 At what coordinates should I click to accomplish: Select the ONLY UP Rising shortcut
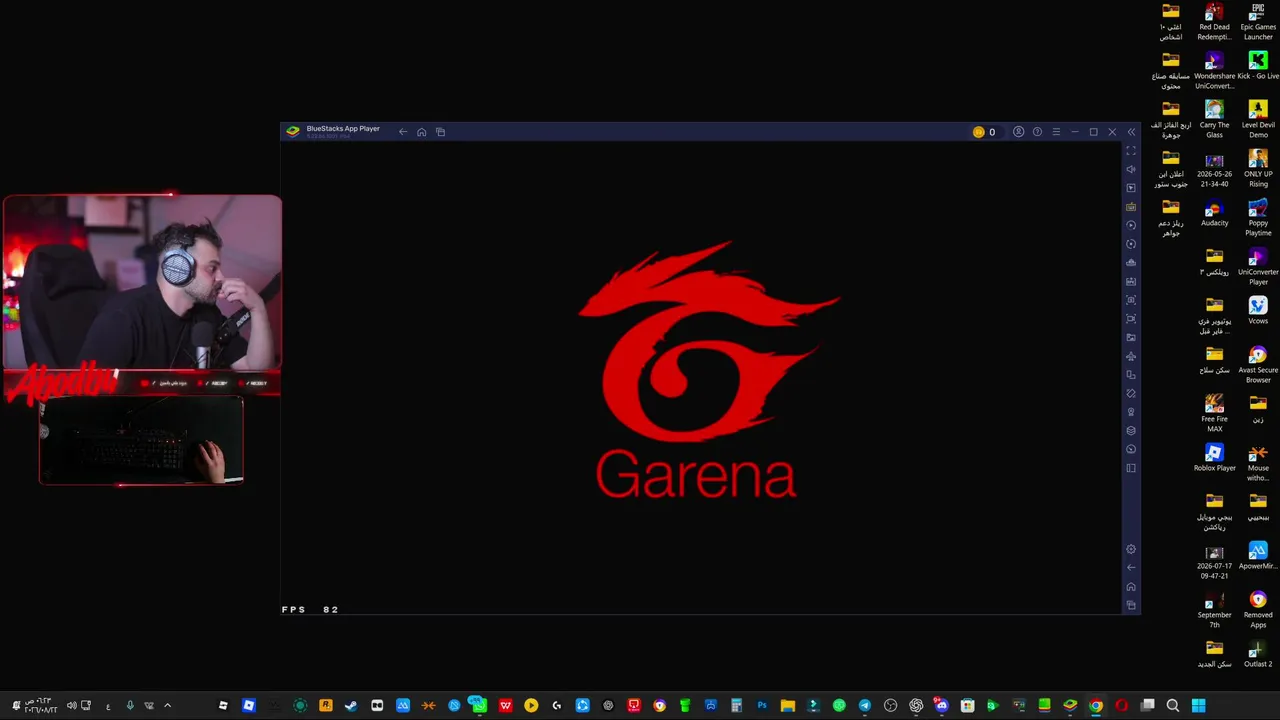tap(1258, 169)
